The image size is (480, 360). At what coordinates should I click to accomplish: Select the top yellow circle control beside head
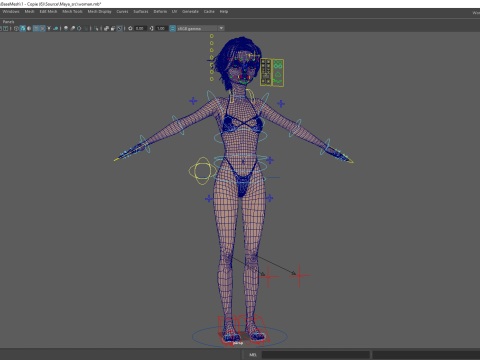coord(212,36)
